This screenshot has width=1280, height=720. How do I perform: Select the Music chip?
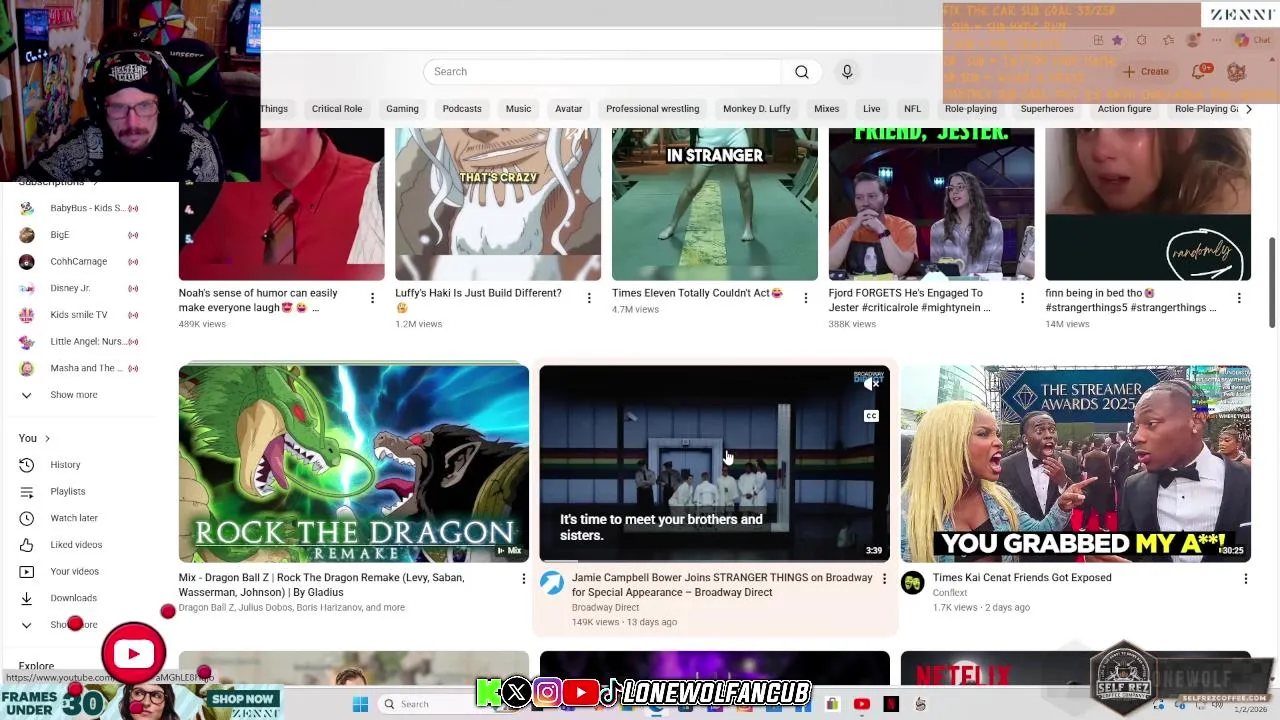[x=518, y=109]
